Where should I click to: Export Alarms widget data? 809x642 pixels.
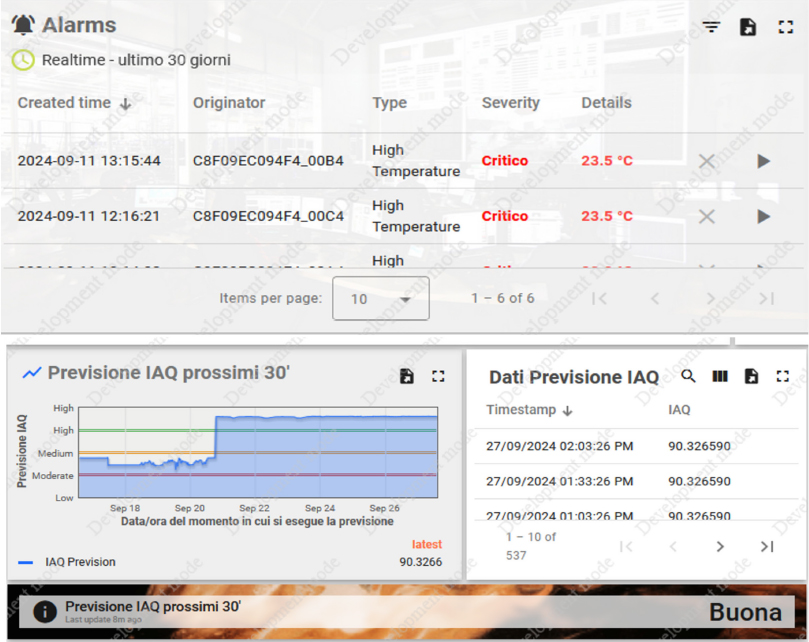(748, 27)
